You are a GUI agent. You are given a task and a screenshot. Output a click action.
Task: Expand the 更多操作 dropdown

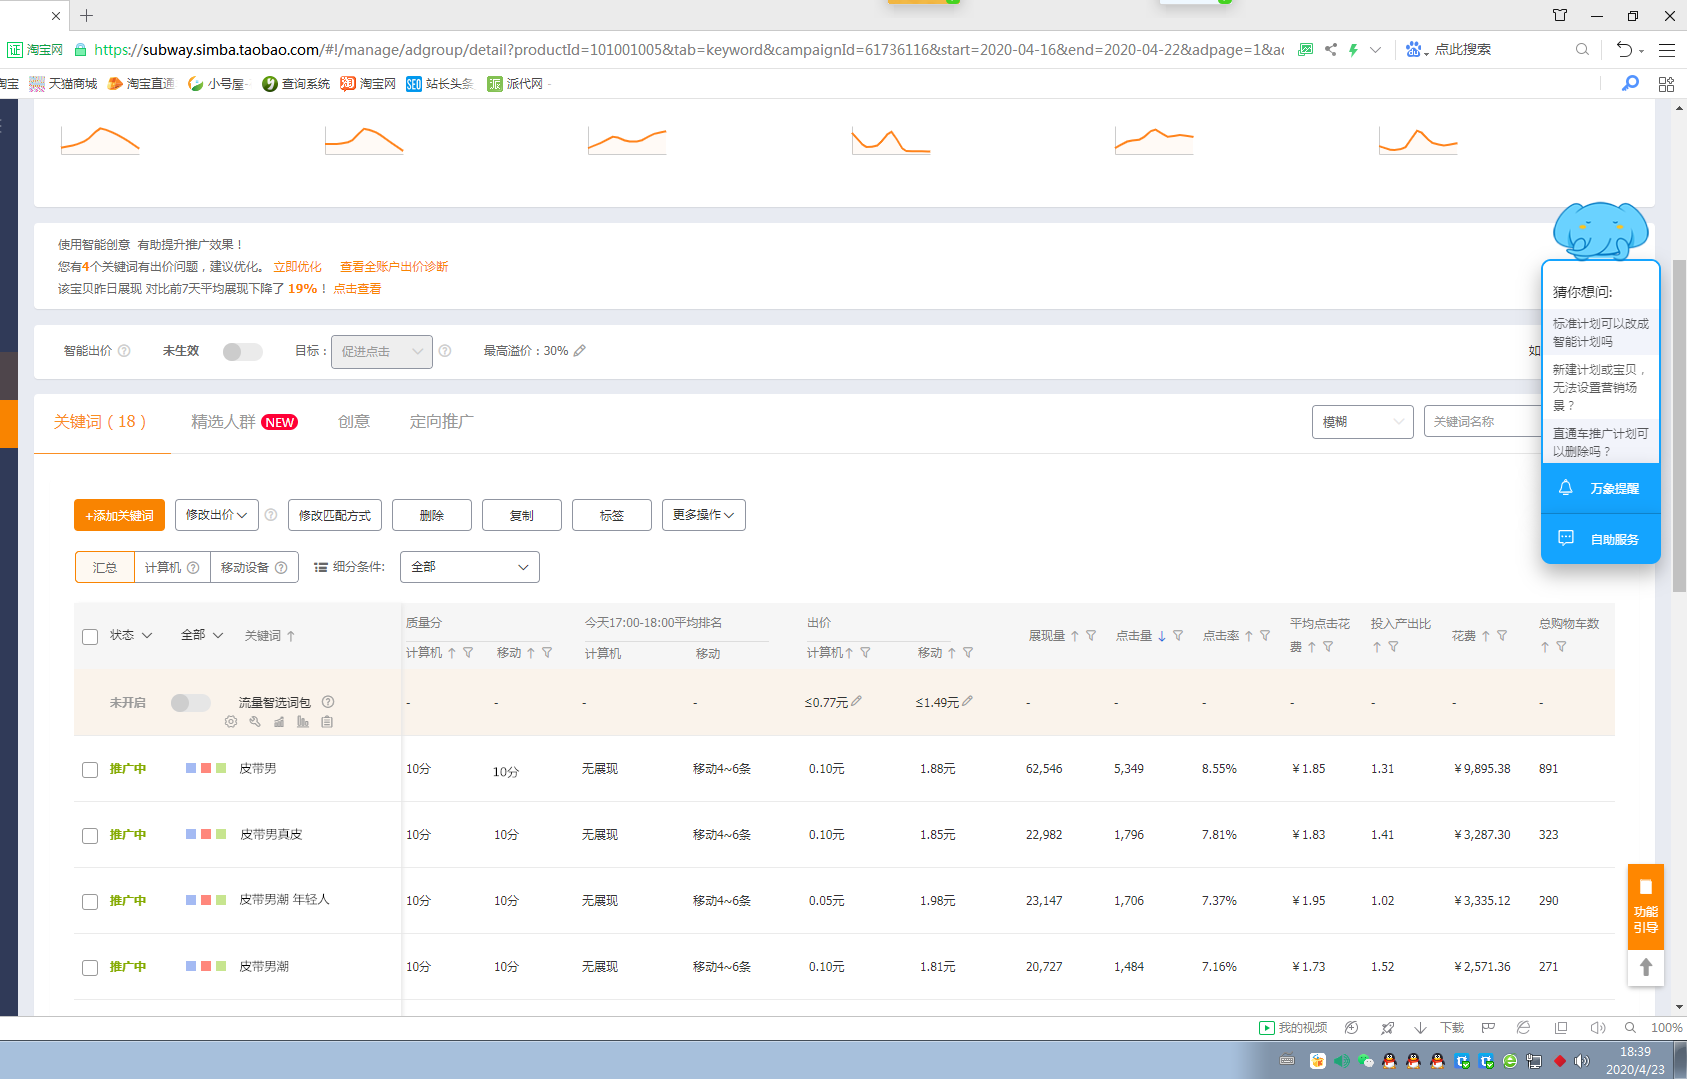coord(703,515)
